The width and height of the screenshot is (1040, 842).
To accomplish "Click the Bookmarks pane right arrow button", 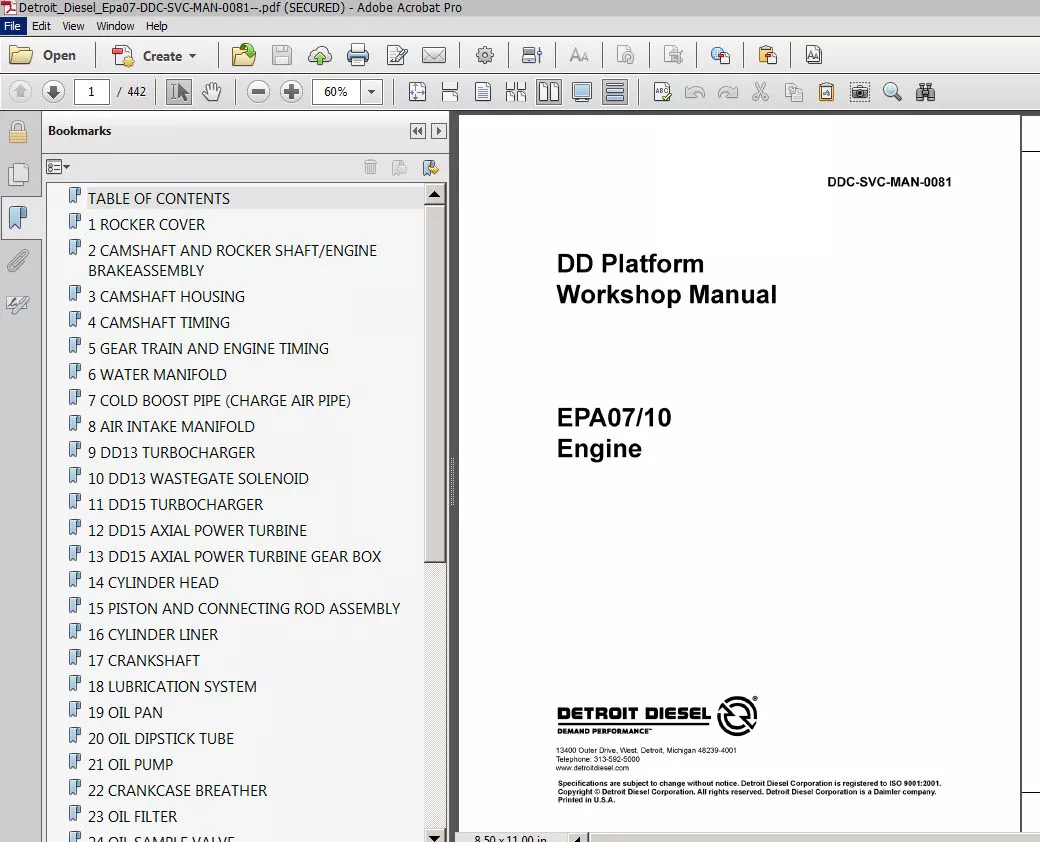I will point(438,131).
